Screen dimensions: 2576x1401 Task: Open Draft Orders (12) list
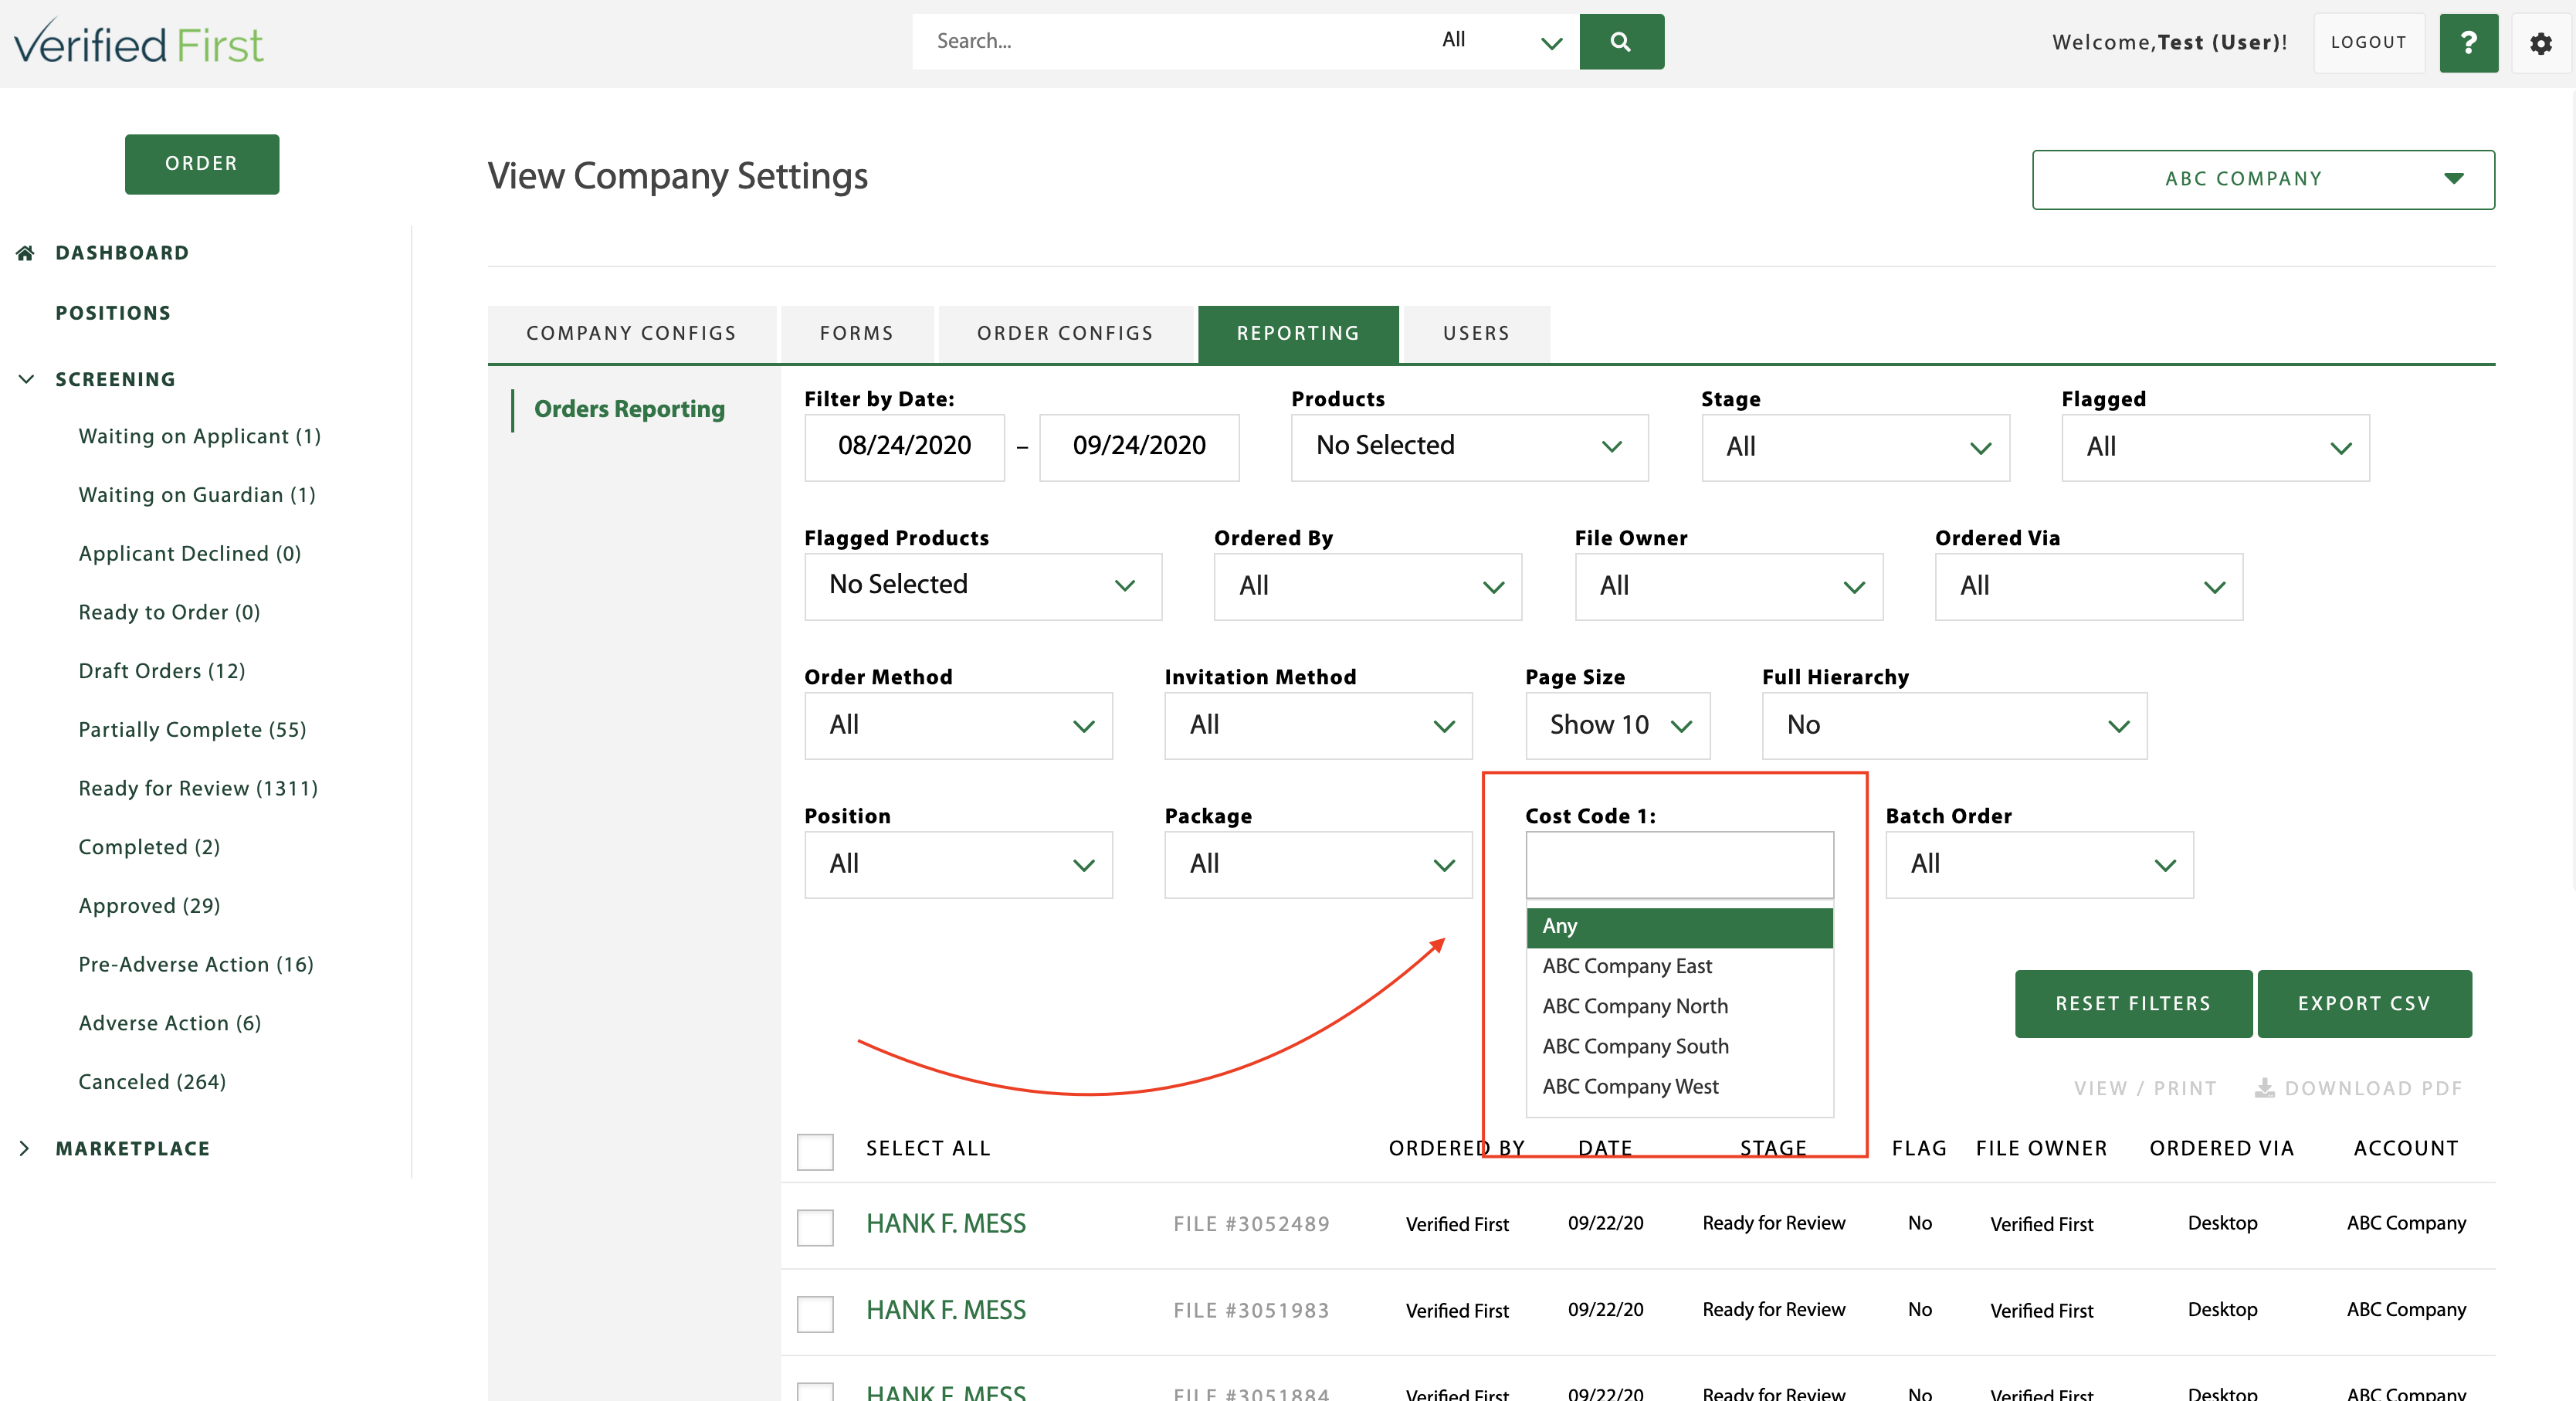[x=162, y=671]
